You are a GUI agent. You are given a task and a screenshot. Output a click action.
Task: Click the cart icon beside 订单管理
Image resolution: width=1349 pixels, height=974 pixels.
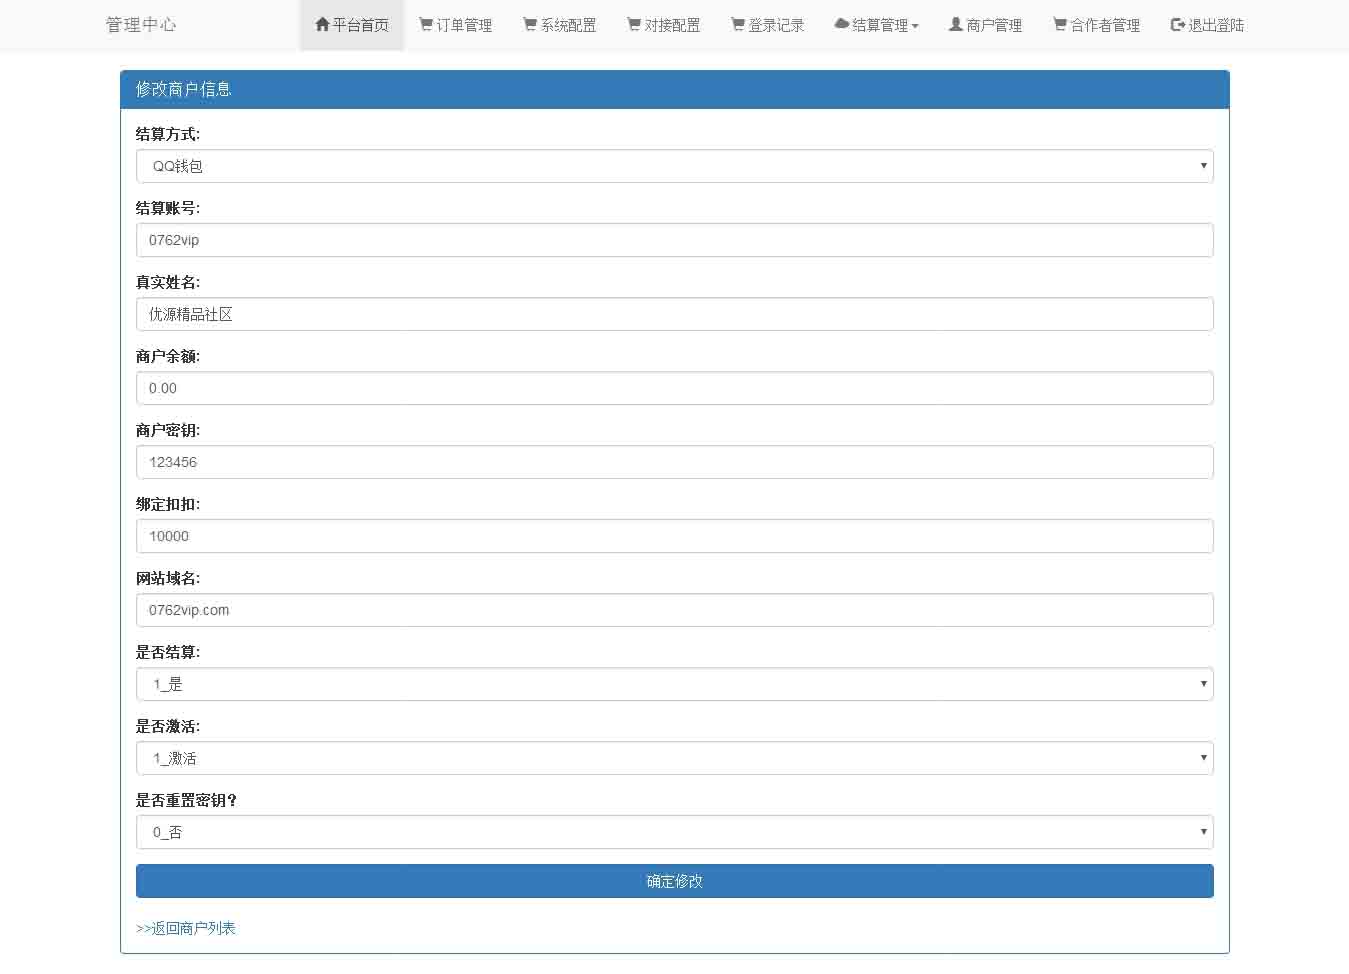426,25
